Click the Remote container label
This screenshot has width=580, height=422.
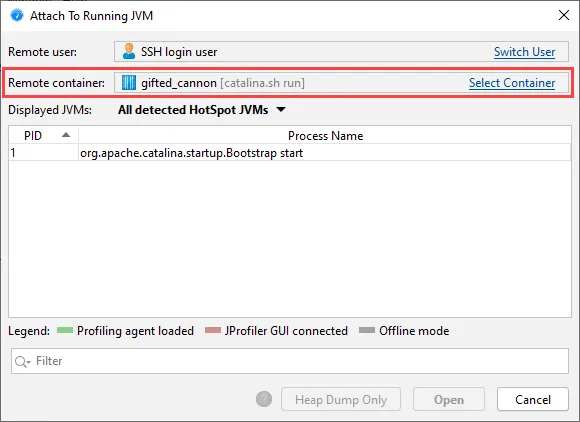click(57, 83)
